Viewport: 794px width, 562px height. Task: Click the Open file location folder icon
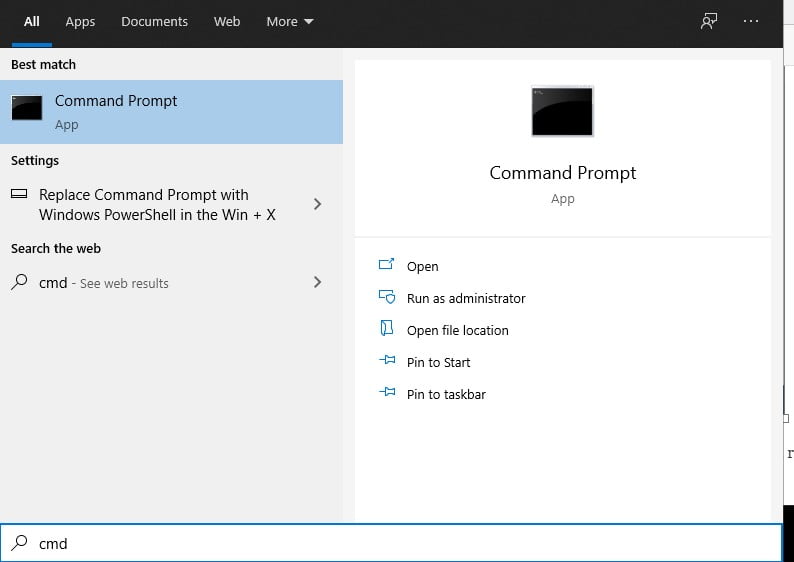pos(386,328)
